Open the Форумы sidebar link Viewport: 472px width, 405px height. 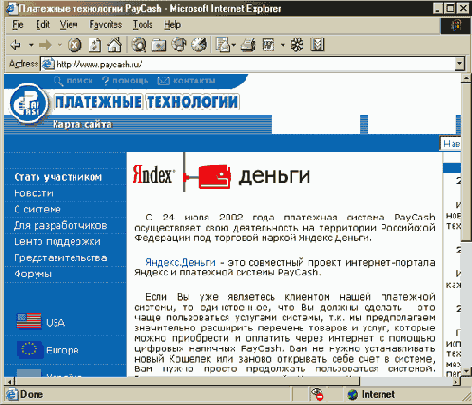tap(33, 274)
